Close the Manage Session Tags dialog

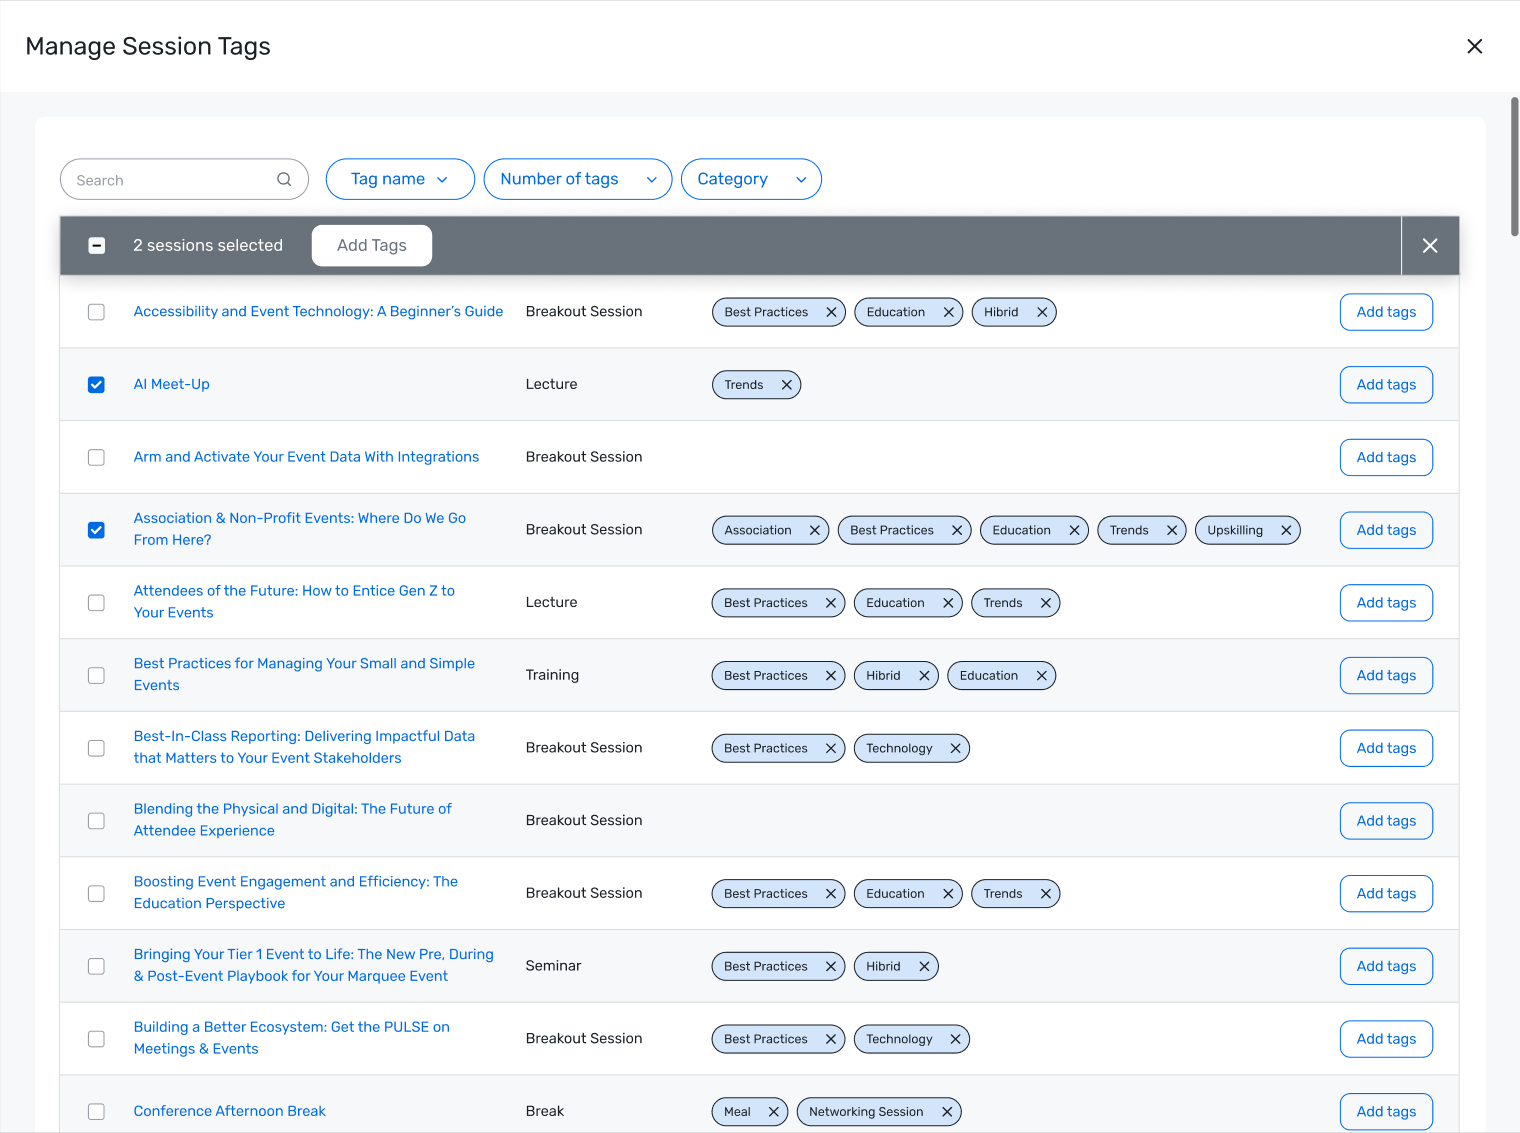[1474, 46]
